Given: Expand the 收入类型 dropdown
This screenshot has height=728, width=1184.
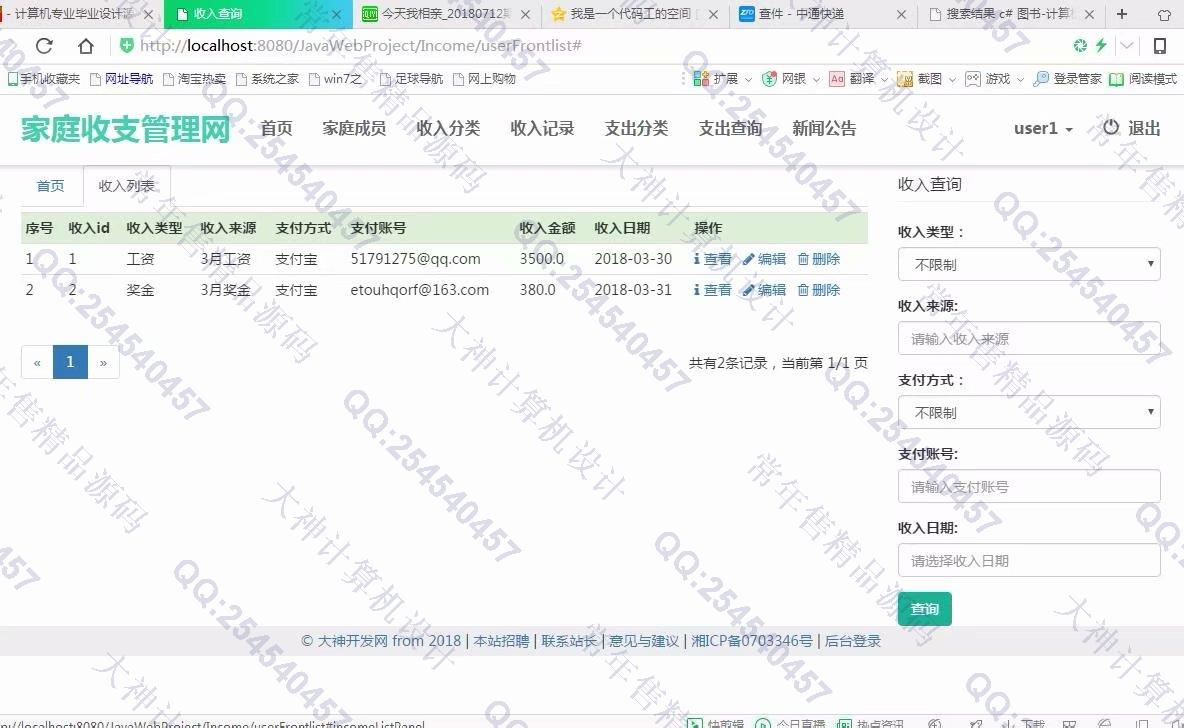Looking at the screenshot, I should point(1029,264).
